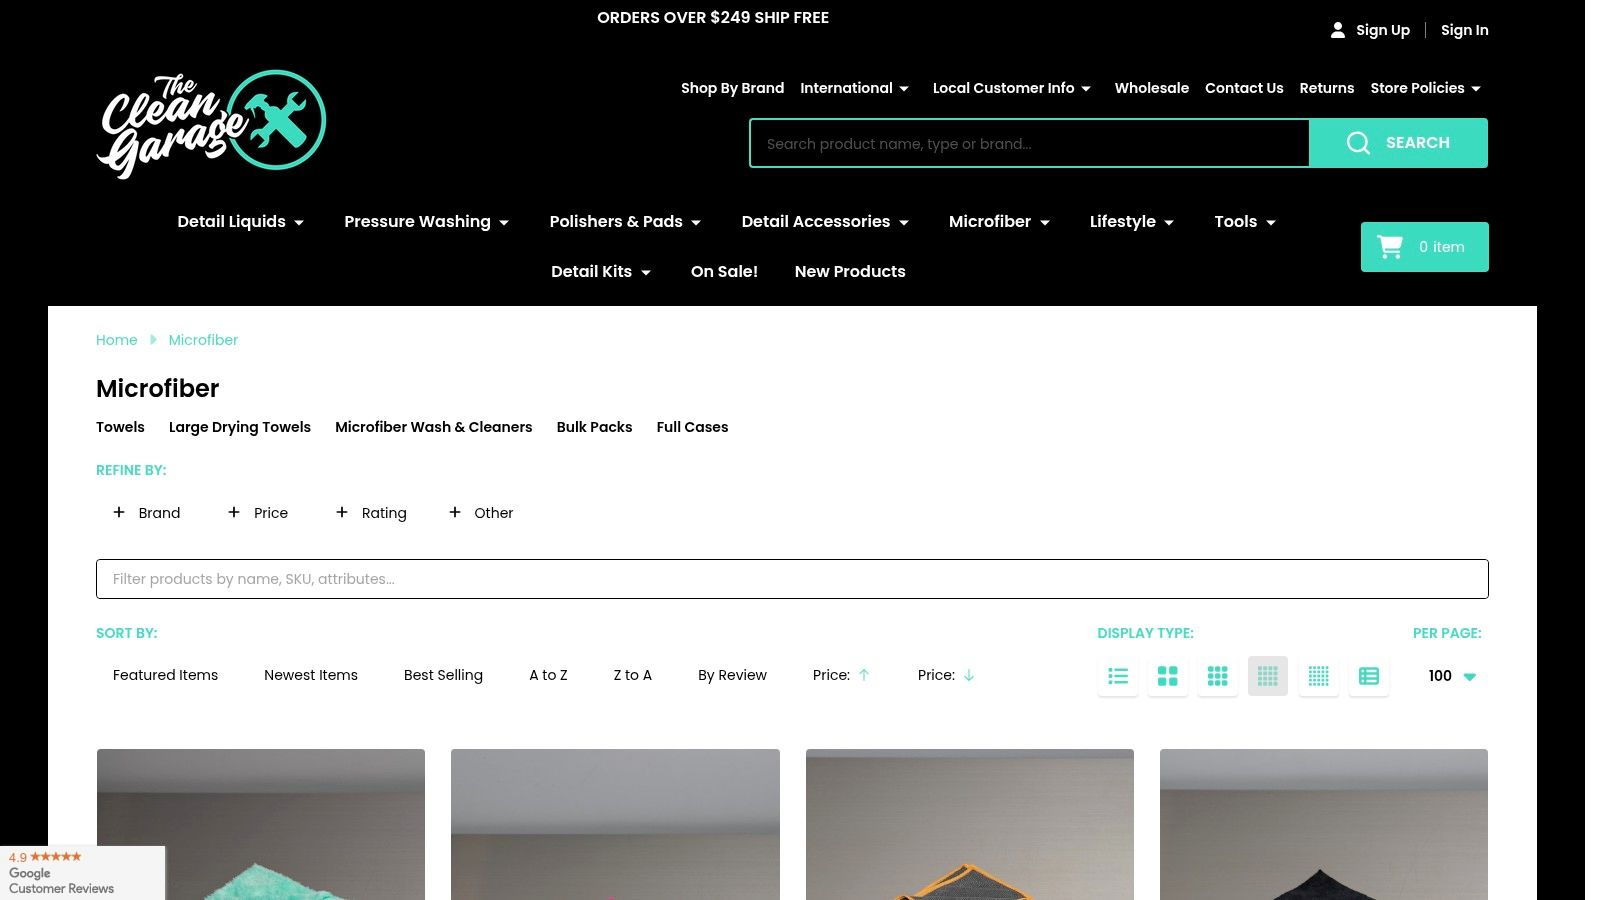Open the Pressure Washing menu
Image resolution: width=1600 pixels, height=900 pixels.
(x=427, y=222)
